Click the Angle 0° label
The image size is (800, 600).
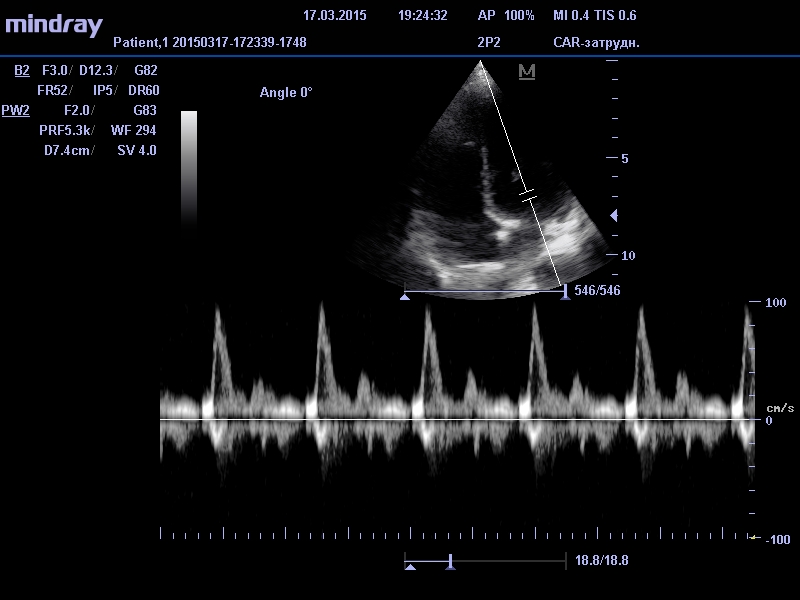[x=286, y=93]
